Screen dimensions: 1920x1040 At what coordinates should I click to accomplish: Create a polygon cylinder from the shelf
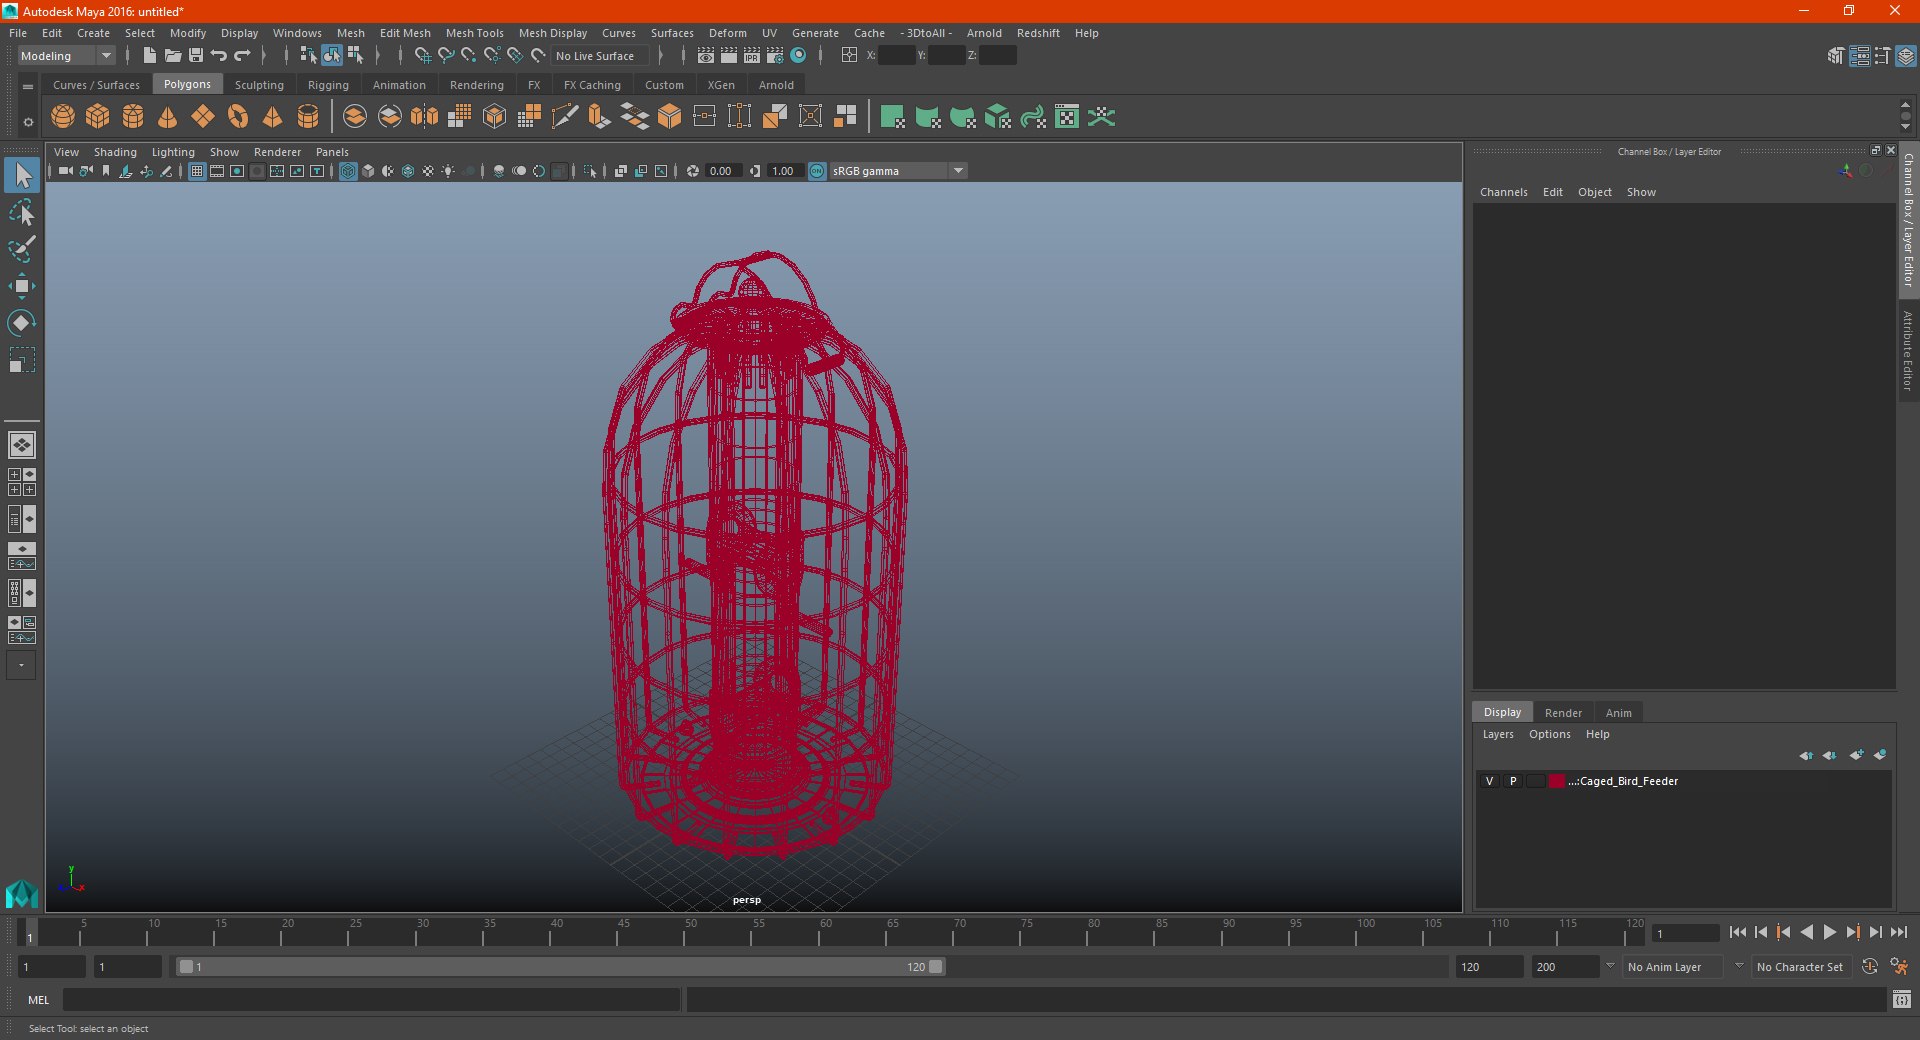(x=133, y=117)
